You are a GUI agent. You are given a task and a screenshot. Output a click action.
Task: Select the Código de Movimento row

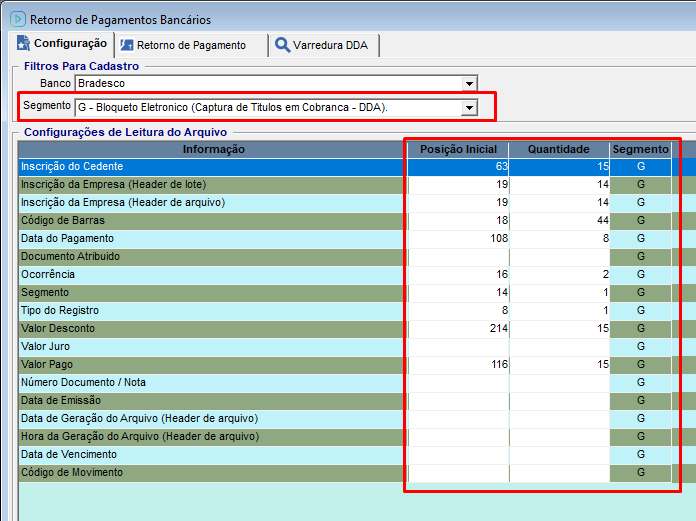(x=212, y=473)
